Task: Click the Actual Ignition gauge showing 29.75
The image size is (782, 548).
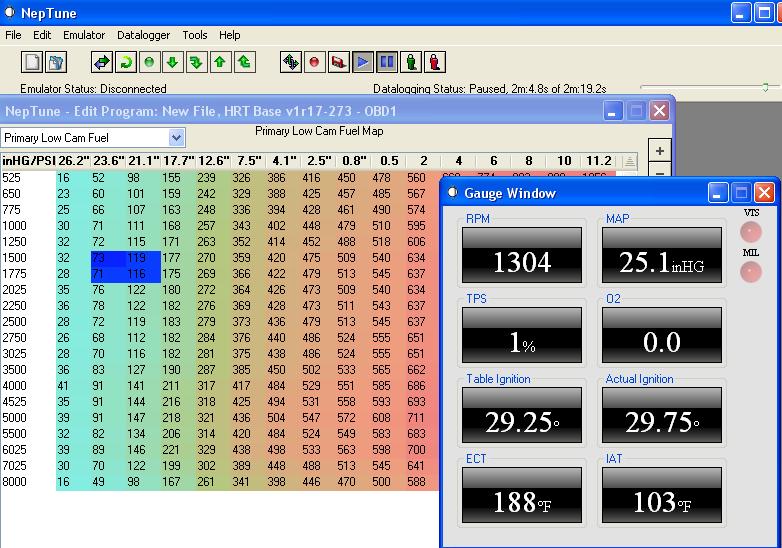Action: [662, 415]
